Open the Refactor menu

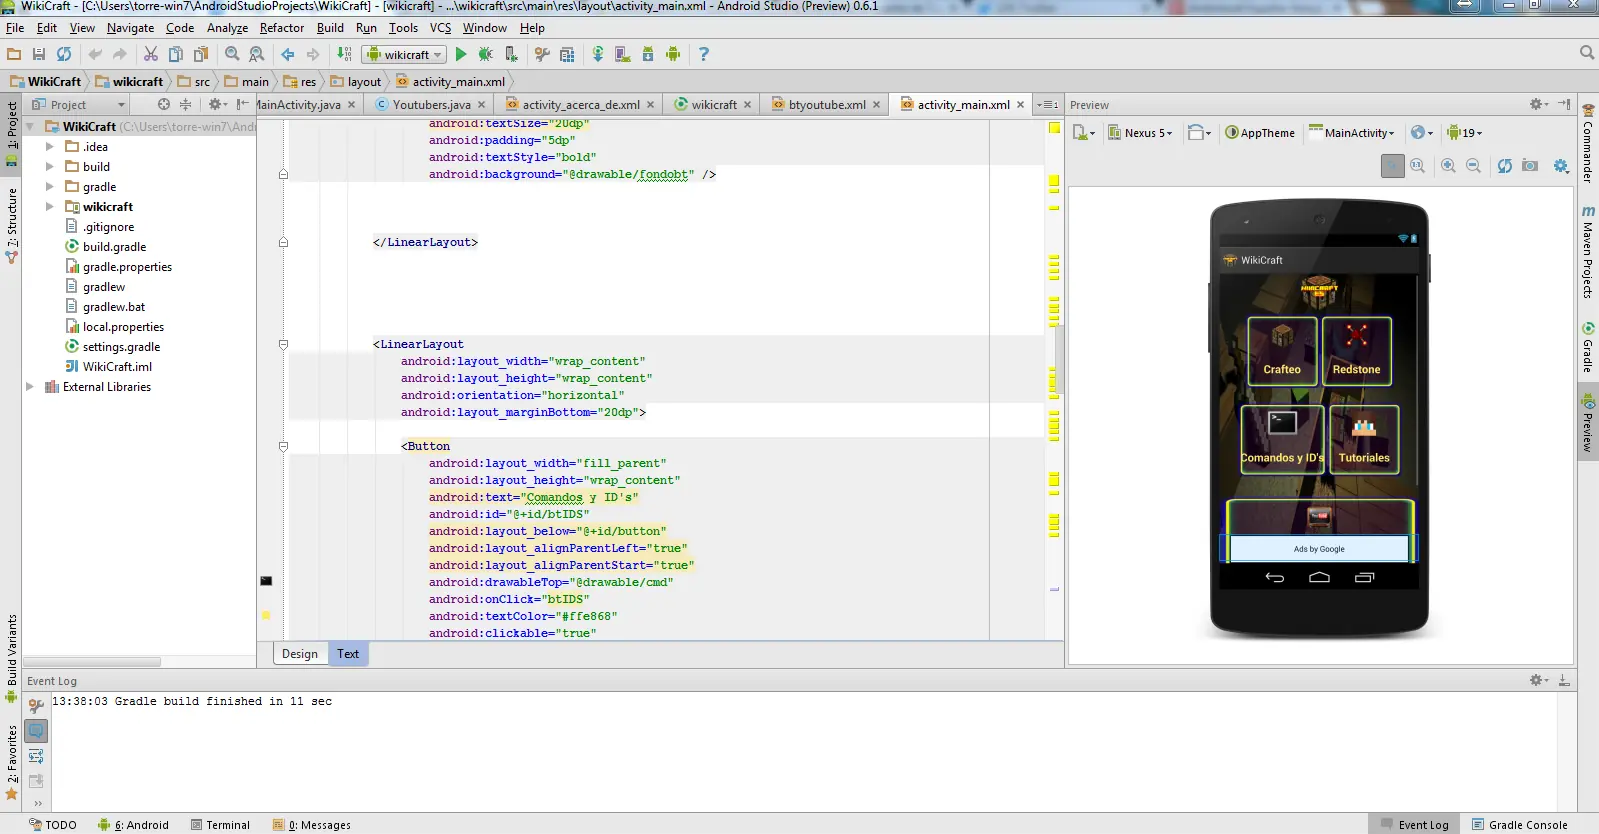tap(282, 28)
